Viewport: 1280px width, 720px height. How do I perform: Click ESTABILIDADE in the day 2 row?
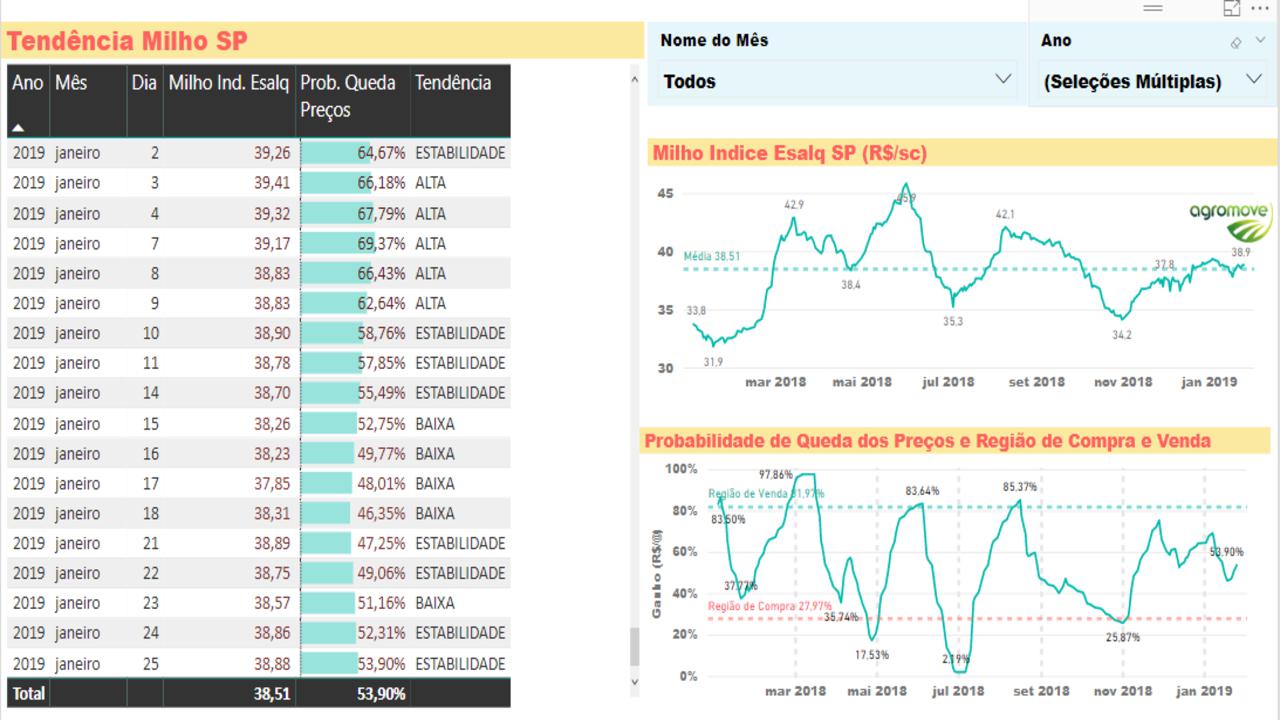pos(460,153)
